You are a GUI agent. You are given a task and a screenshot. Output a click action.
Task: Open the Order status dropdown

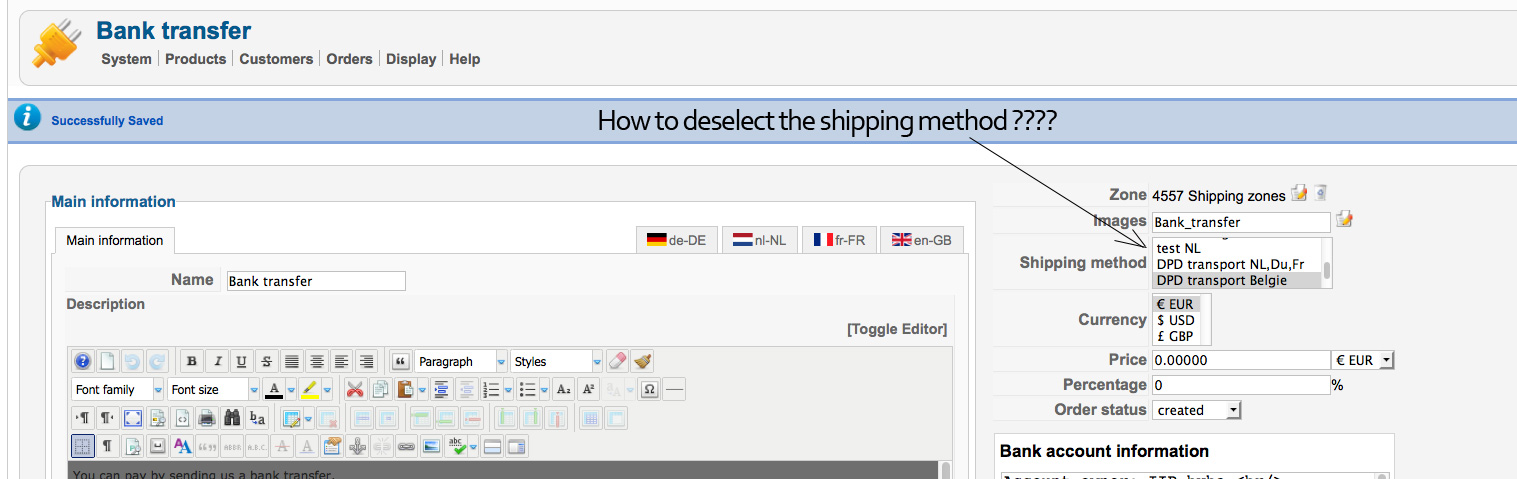1197,410
